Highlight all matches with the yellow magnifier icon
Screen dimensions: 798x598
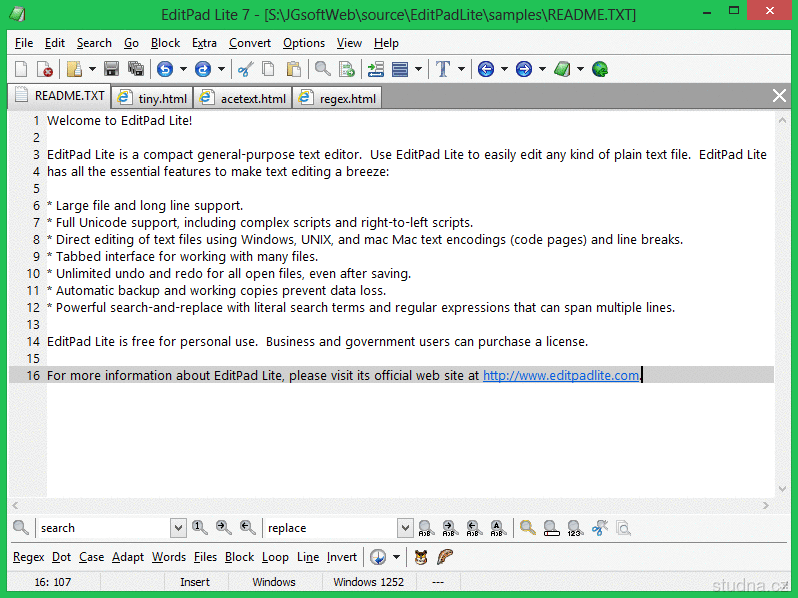click(x=527, y=528)
